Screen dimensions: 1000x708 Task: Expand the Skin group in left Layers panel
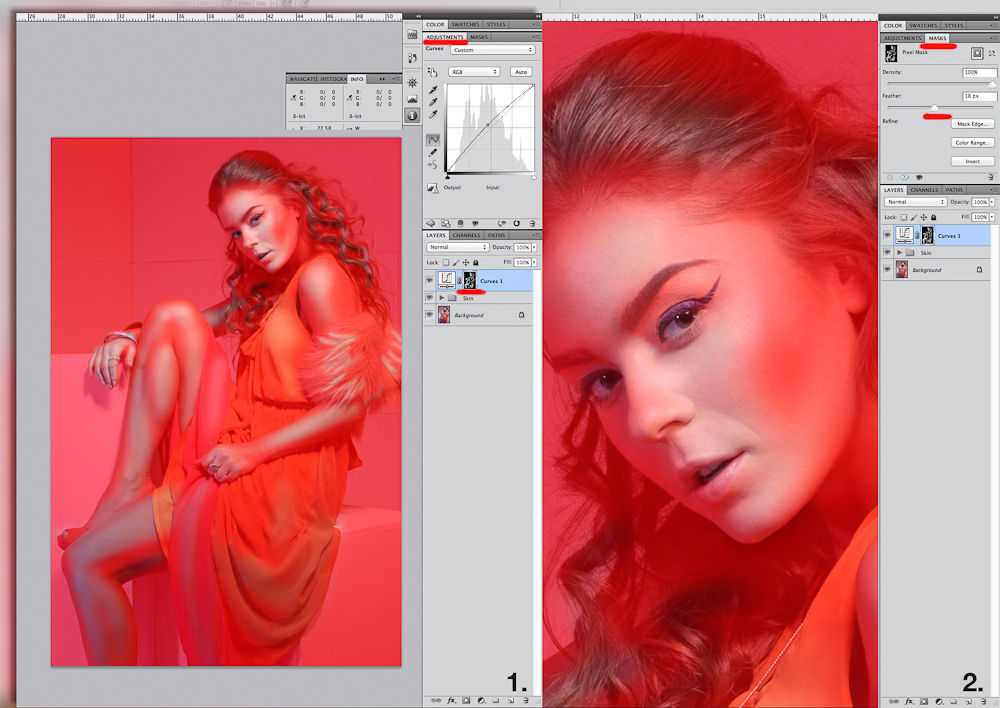442,298
